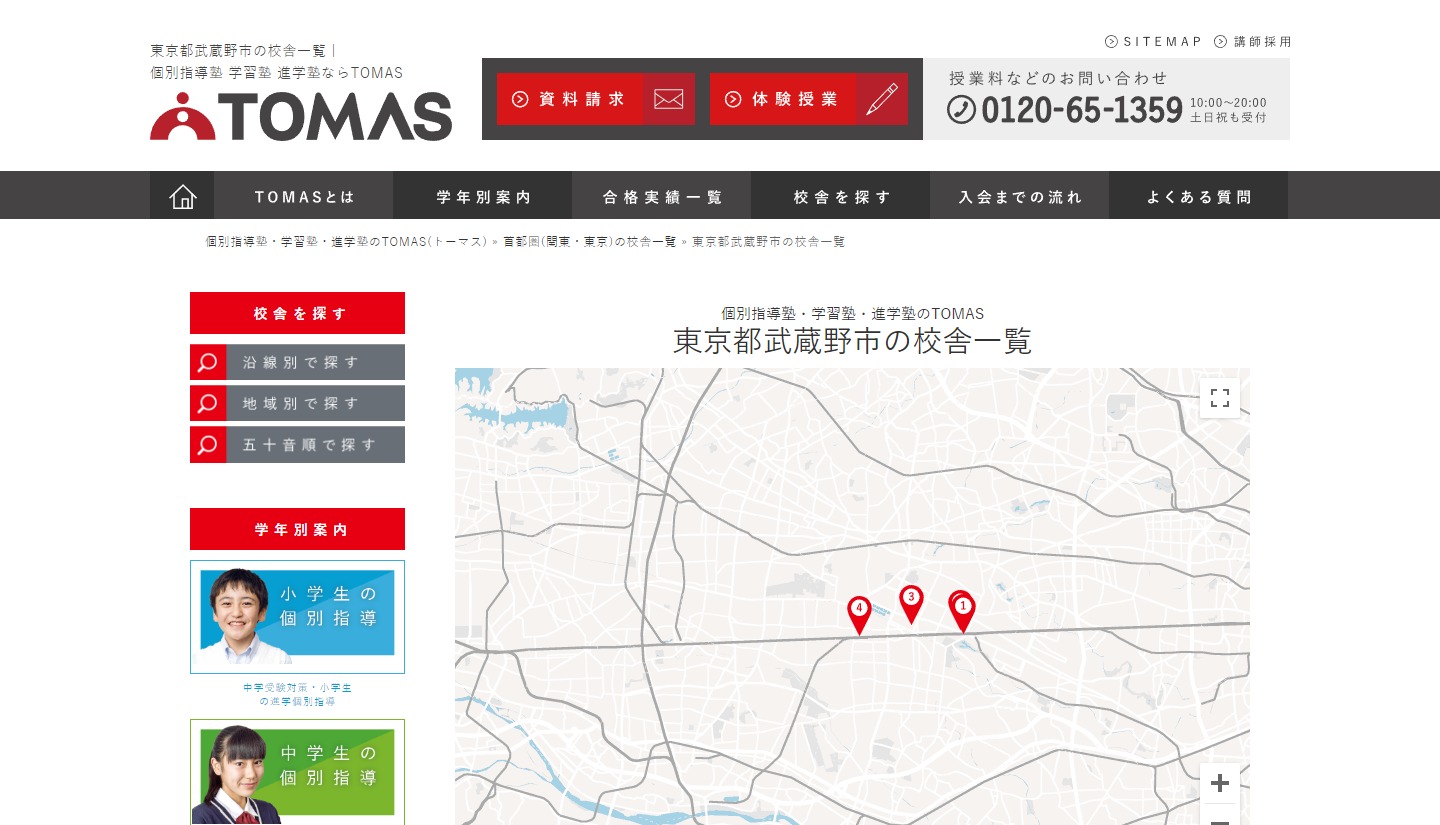This screenshot has height=825, width=1440.
Task: Click map pin number 1
Action: (963, 610)
